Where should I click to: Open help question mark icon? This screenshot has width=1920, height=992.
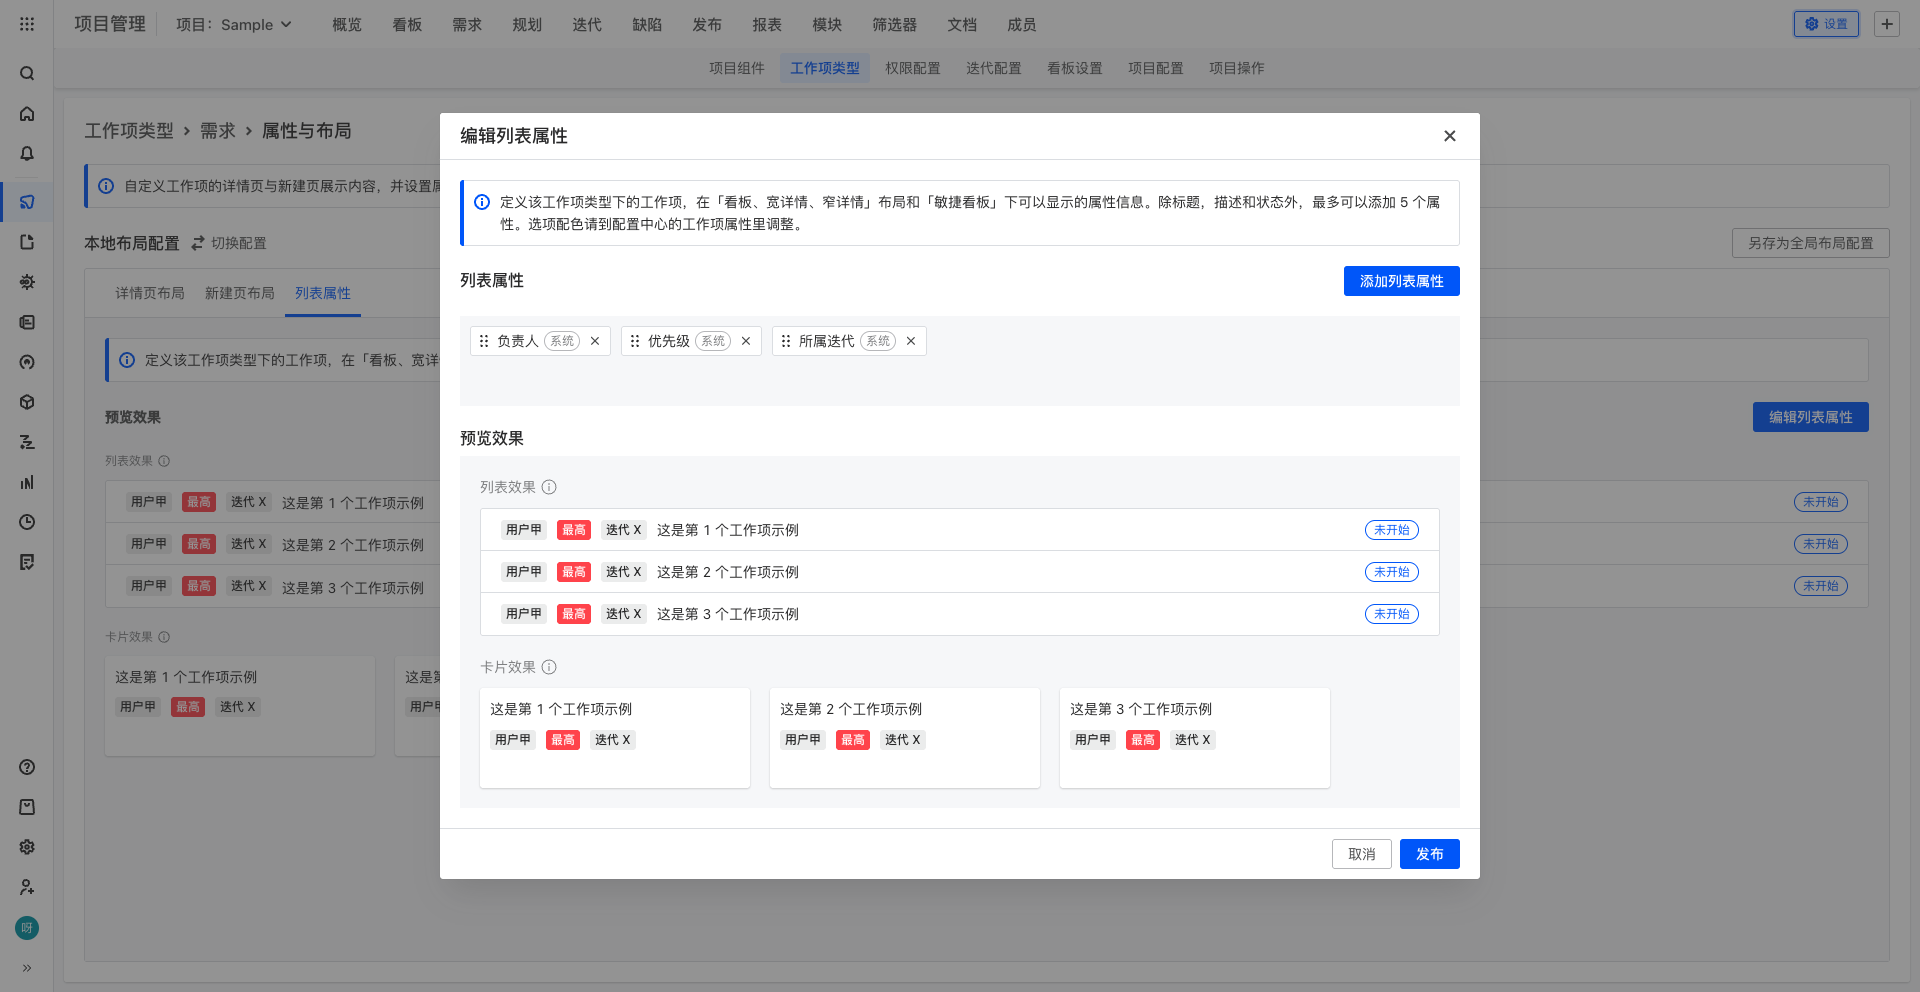click(27, 767)
